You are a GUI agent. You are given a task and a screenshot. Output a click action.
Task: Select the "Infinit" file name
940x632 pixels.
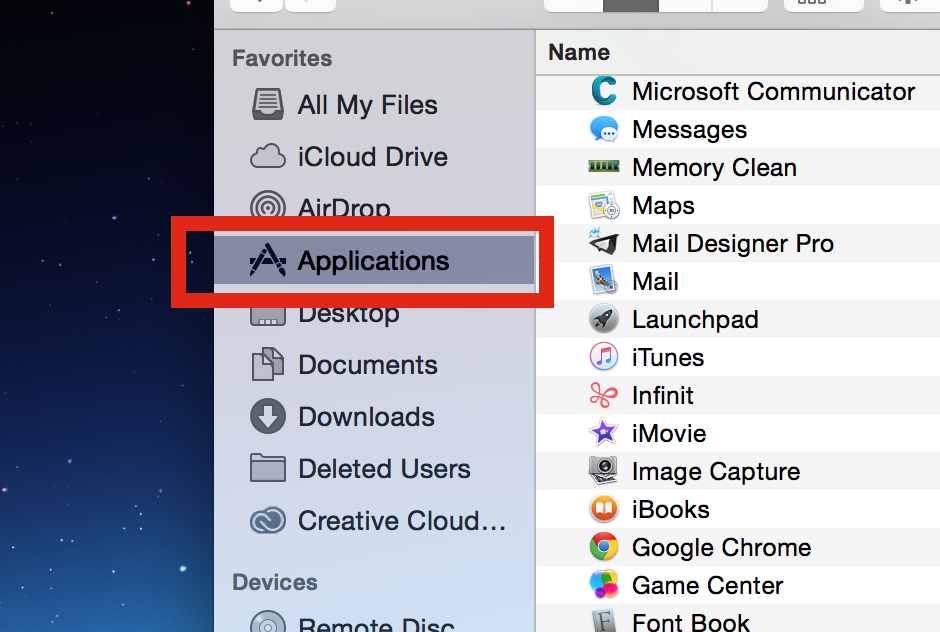coord(662,395)
